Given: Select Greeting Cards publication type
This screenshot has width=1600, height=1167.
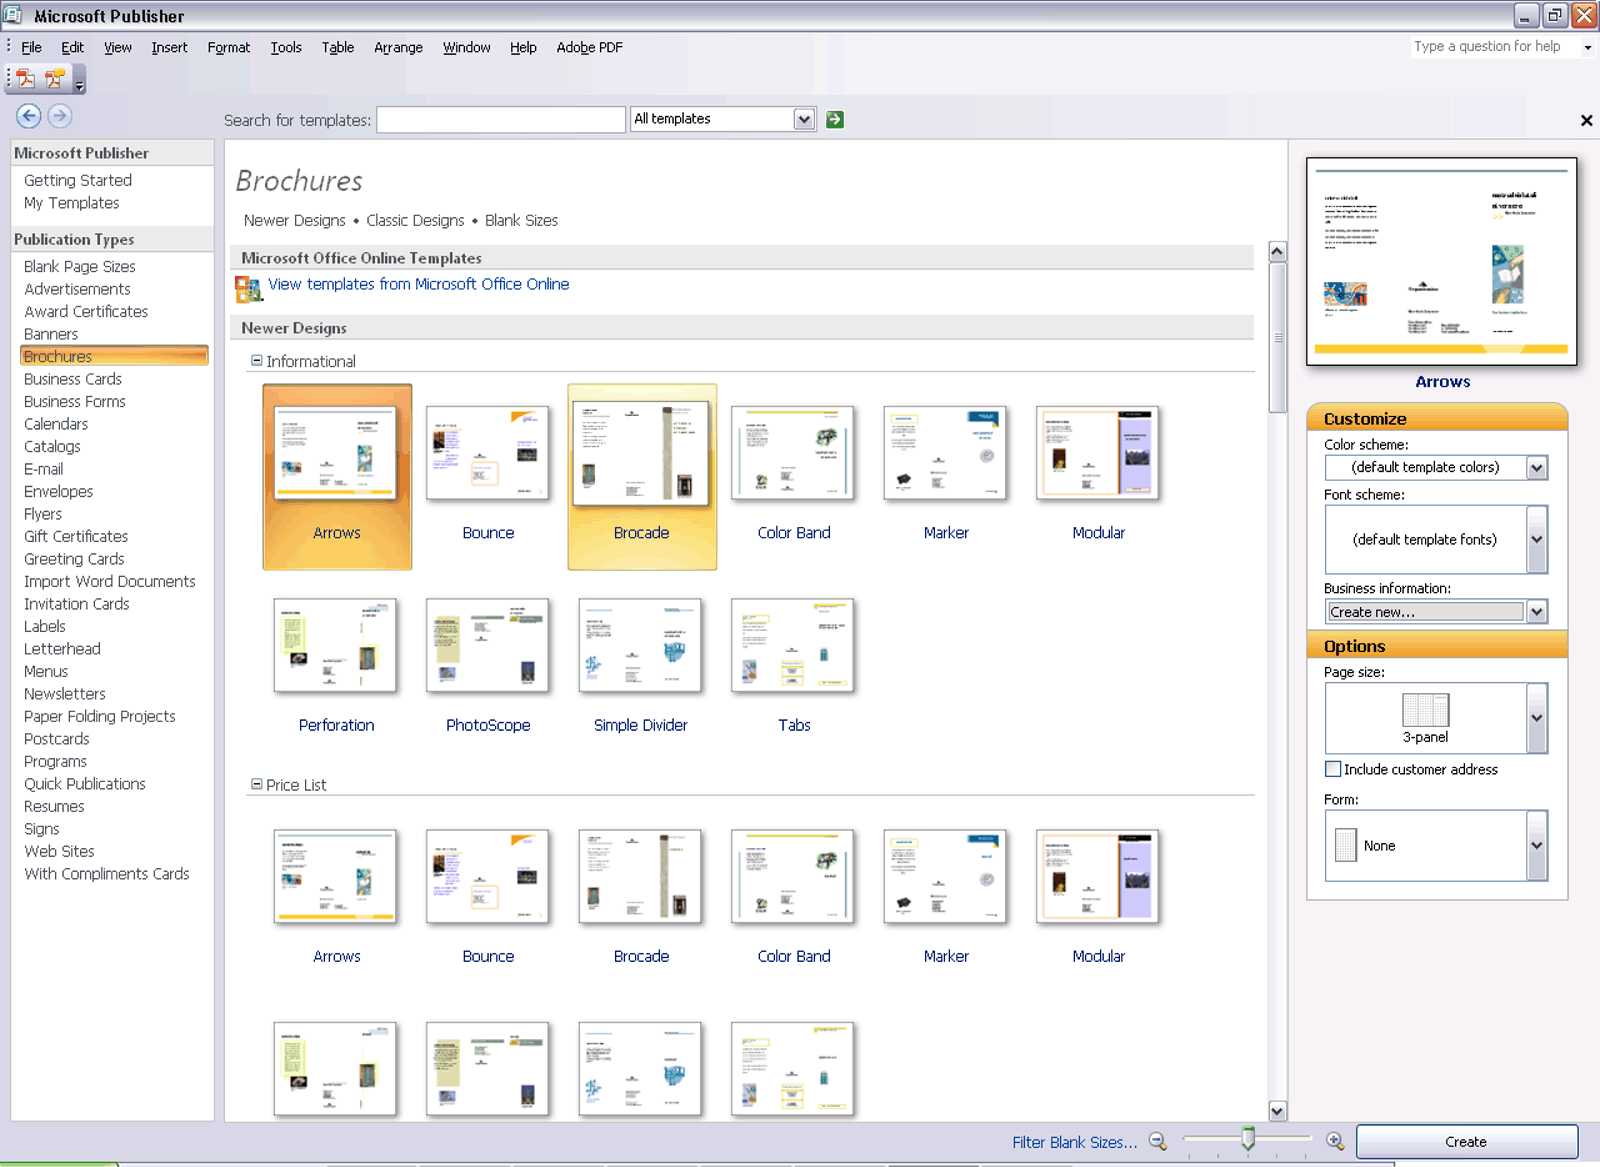Looking at the screenshot, I should tap(74, 559).
